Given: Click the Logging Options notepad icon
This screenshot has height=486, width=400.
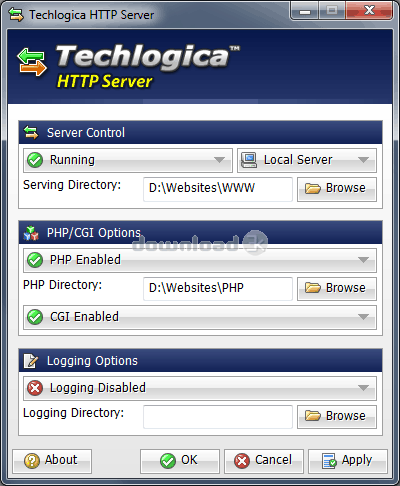Looking at the screenshot, I should click(31, 361).
